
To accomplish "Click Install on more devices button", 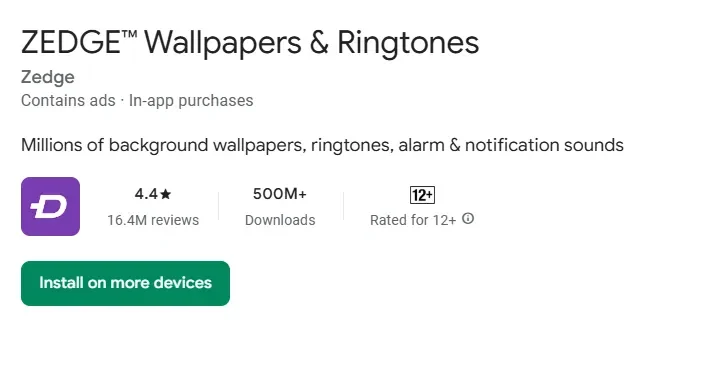I will tap(125, 283).
